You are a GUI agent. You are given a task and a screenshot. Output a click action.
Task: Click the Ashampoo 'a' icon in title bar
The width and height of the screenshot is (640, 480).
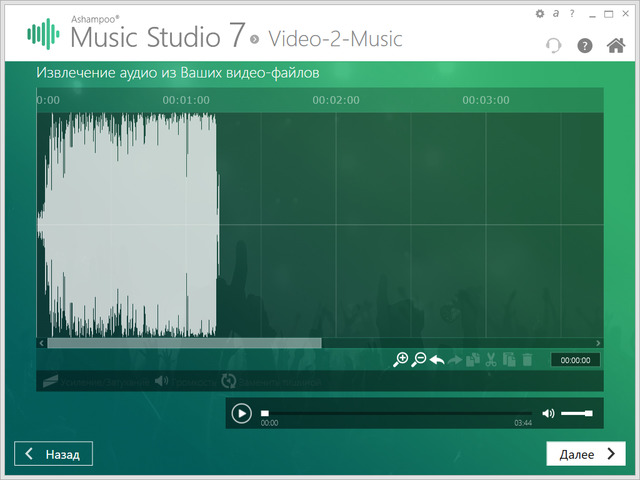[555, 14]
